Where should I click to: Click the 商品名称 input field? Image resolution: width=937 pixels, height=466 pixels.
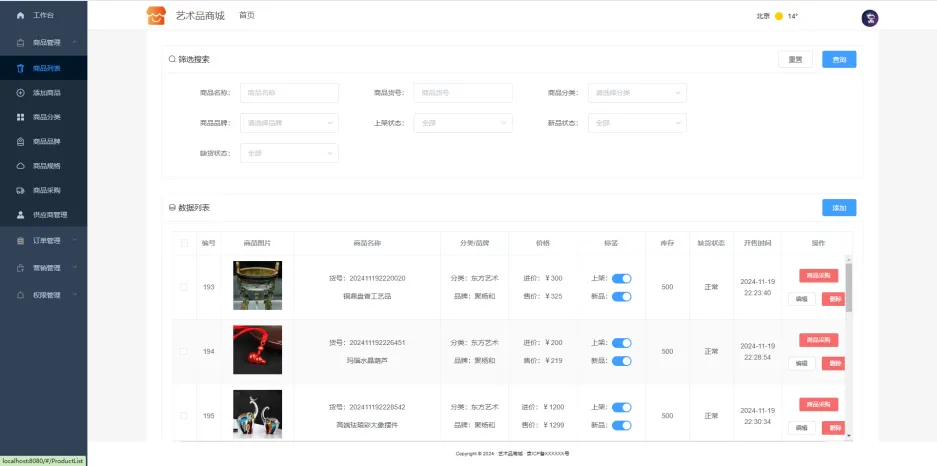289,93
